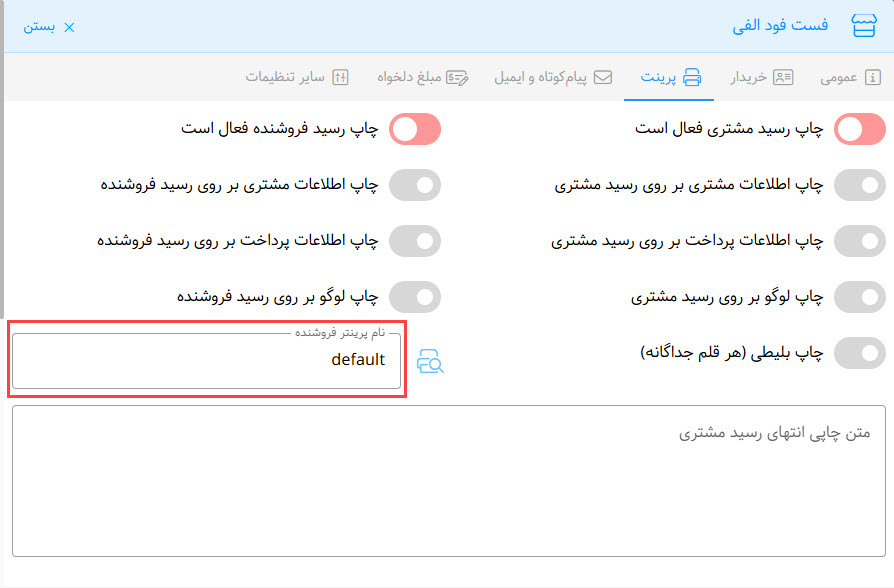Viewport: 894px width, 588px height.
Task: Click the customer receipt footer text area
Action: click(449, 480)
